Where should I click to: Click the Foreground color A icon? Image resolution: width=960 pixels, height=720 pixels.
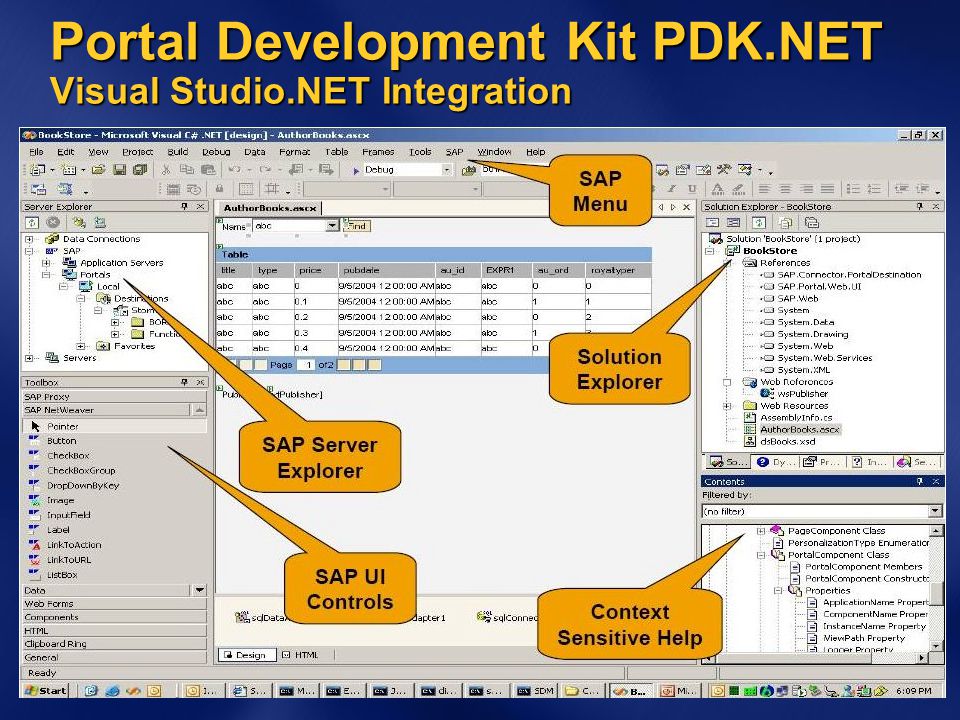pos(718,189)
